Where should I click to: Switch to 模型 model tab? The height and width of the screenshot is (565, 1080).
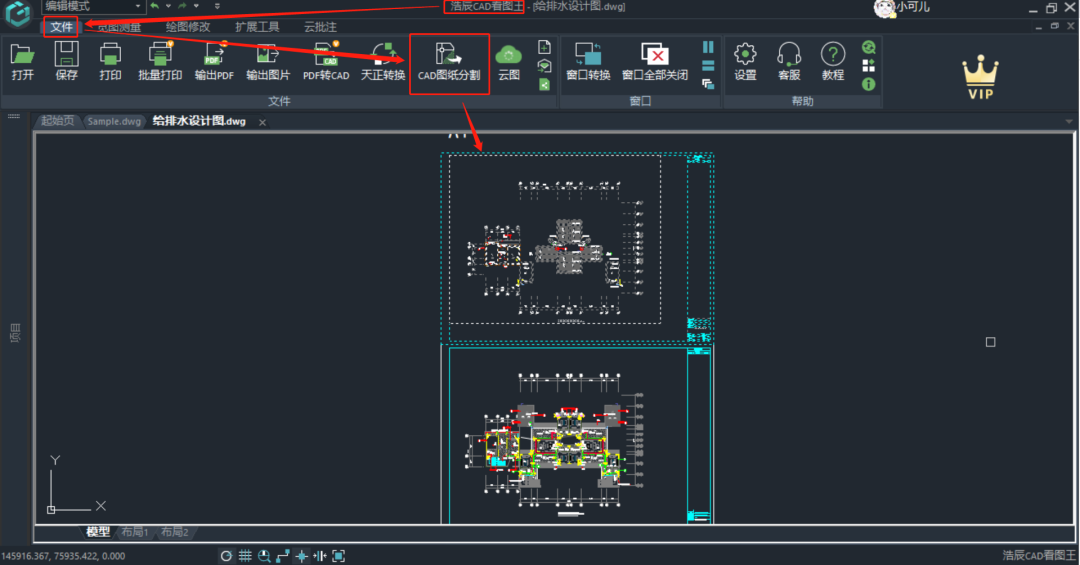97,531
